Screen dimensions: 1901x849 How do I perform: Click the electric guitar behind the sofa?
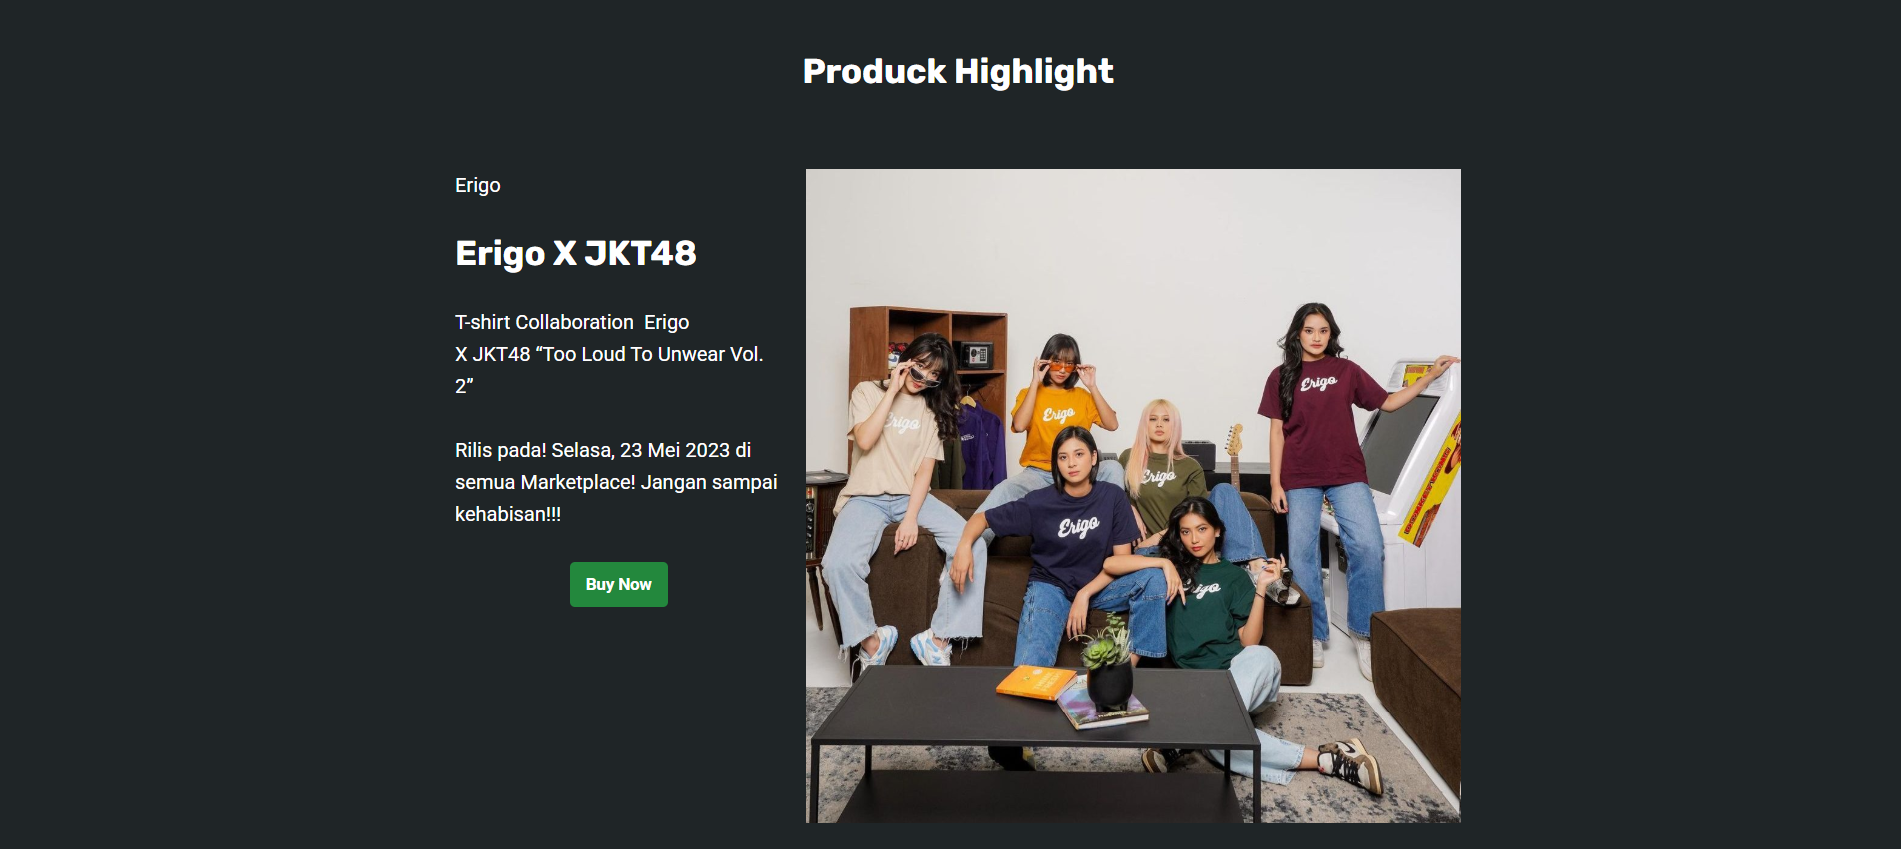pyautogui.click(x=1235, y=455)
